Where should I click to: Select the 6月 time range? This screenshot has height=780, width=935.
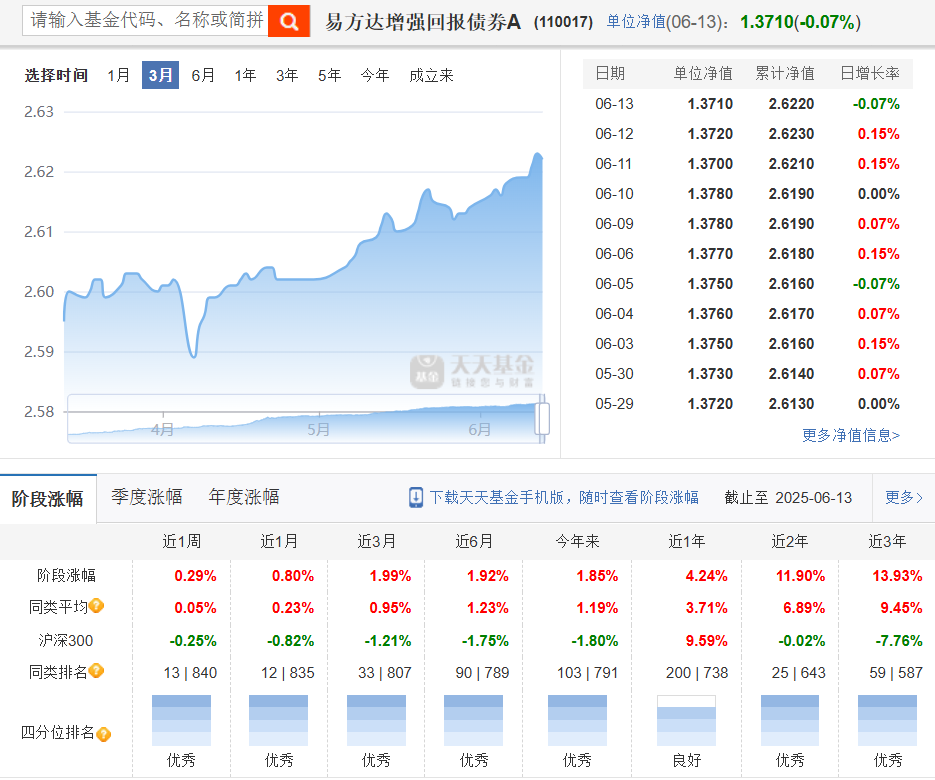203,75
